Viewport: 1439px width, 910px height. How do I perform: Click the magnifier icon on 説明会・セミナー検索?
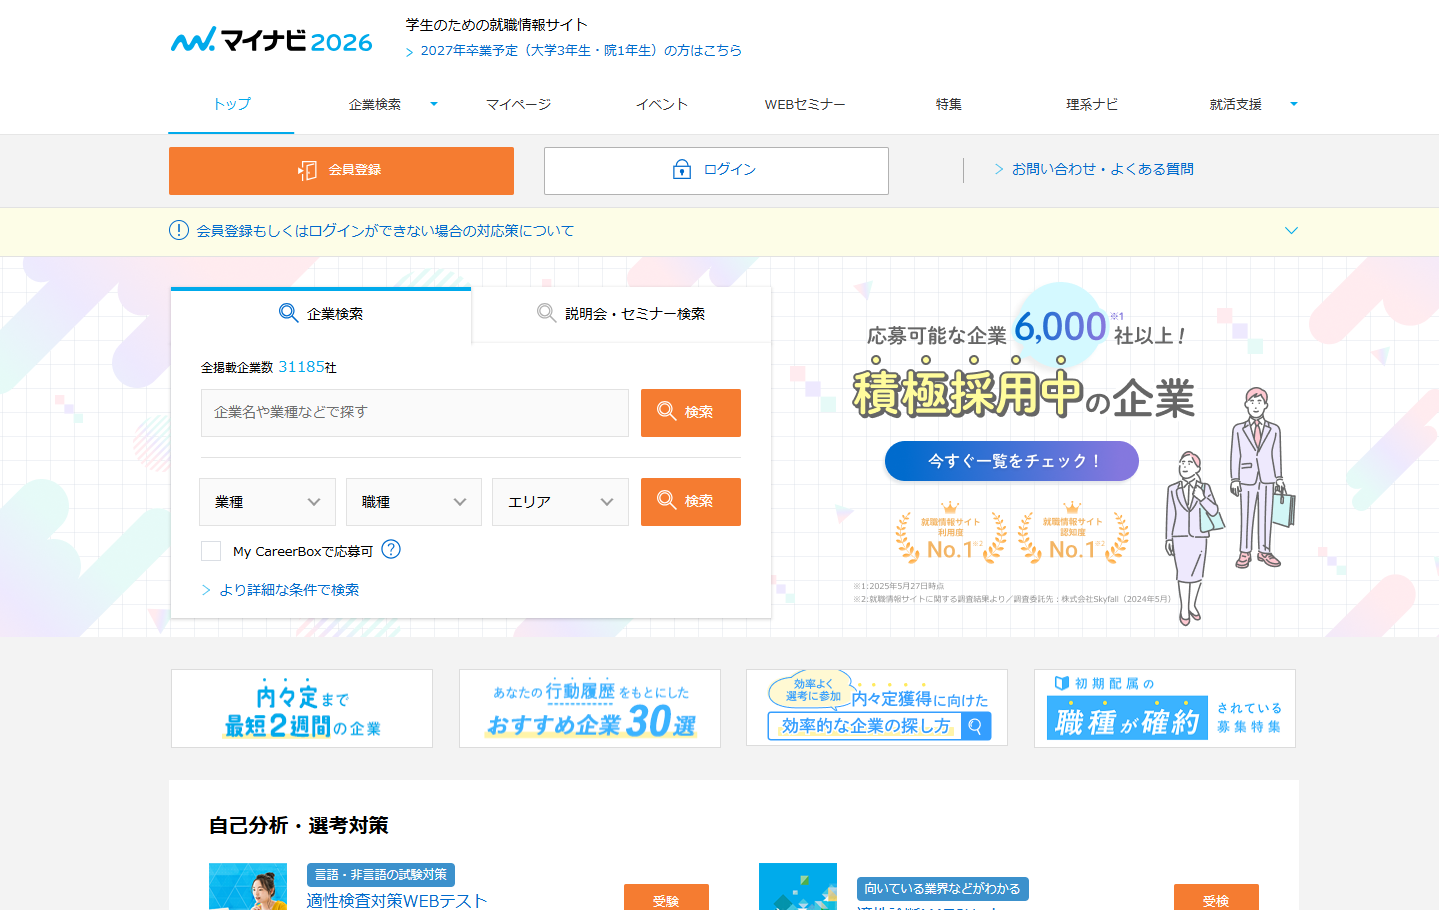[x=547, y=313]
